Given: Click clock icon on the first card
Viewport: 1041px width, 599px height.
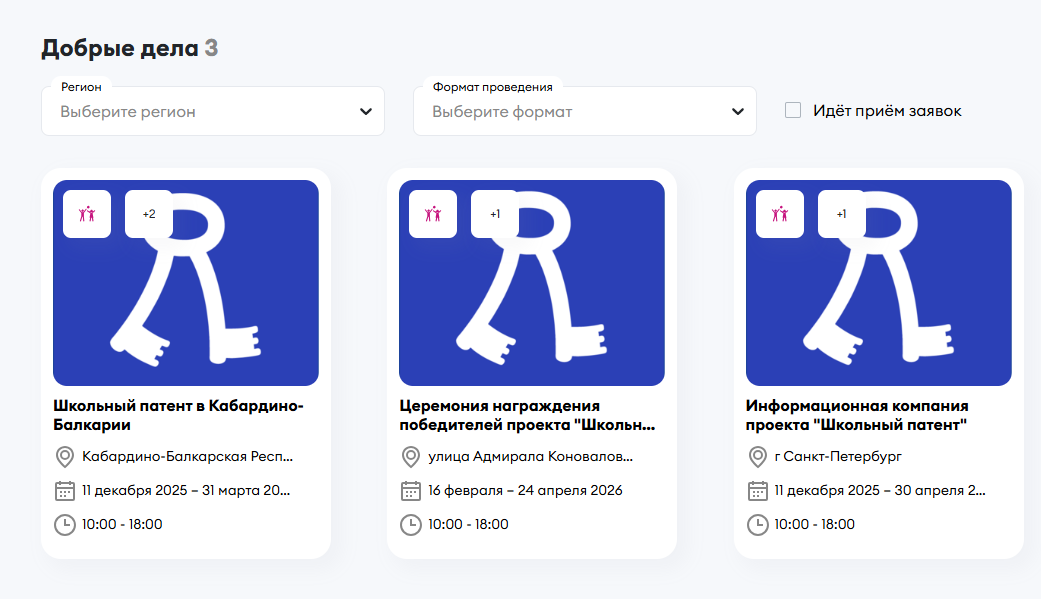Looking at the screenshot, I should click(64, 525).
